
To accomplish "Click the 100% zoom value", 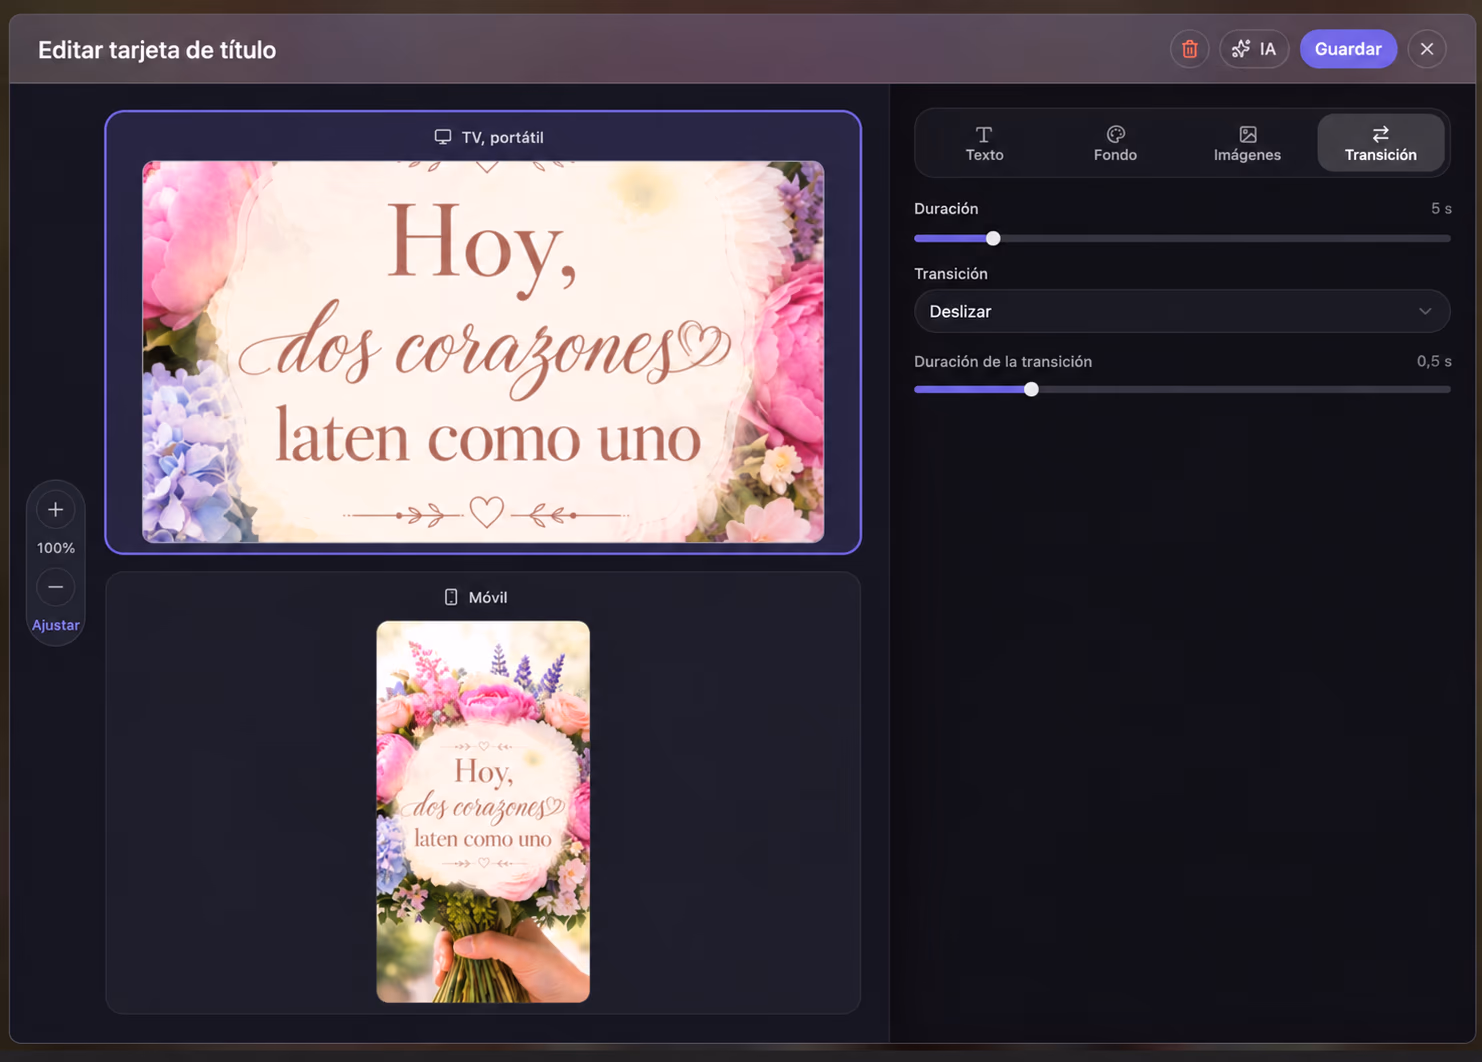I will tap(56, 548).
